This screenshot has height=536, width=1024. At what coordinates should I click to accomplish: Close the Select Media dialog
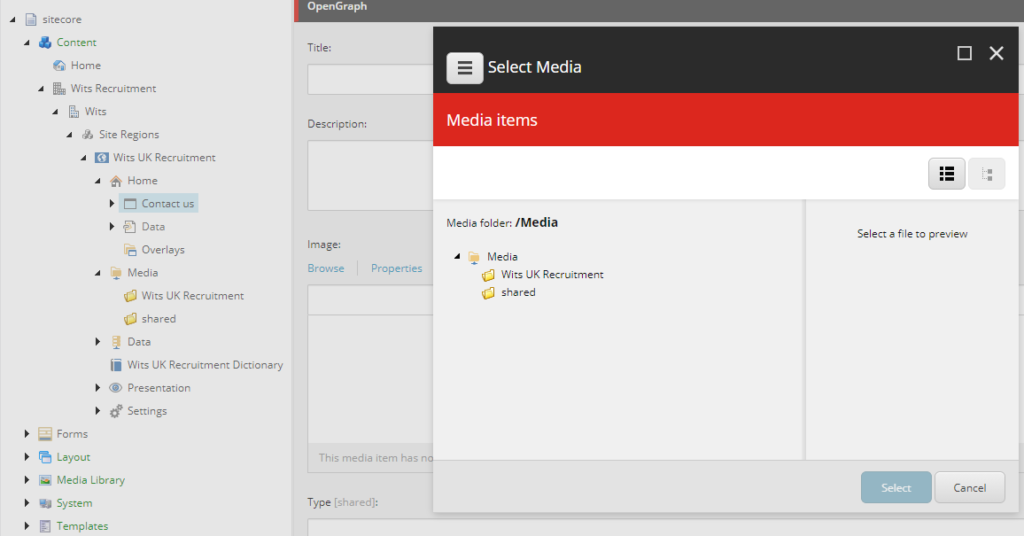[996, 54]
